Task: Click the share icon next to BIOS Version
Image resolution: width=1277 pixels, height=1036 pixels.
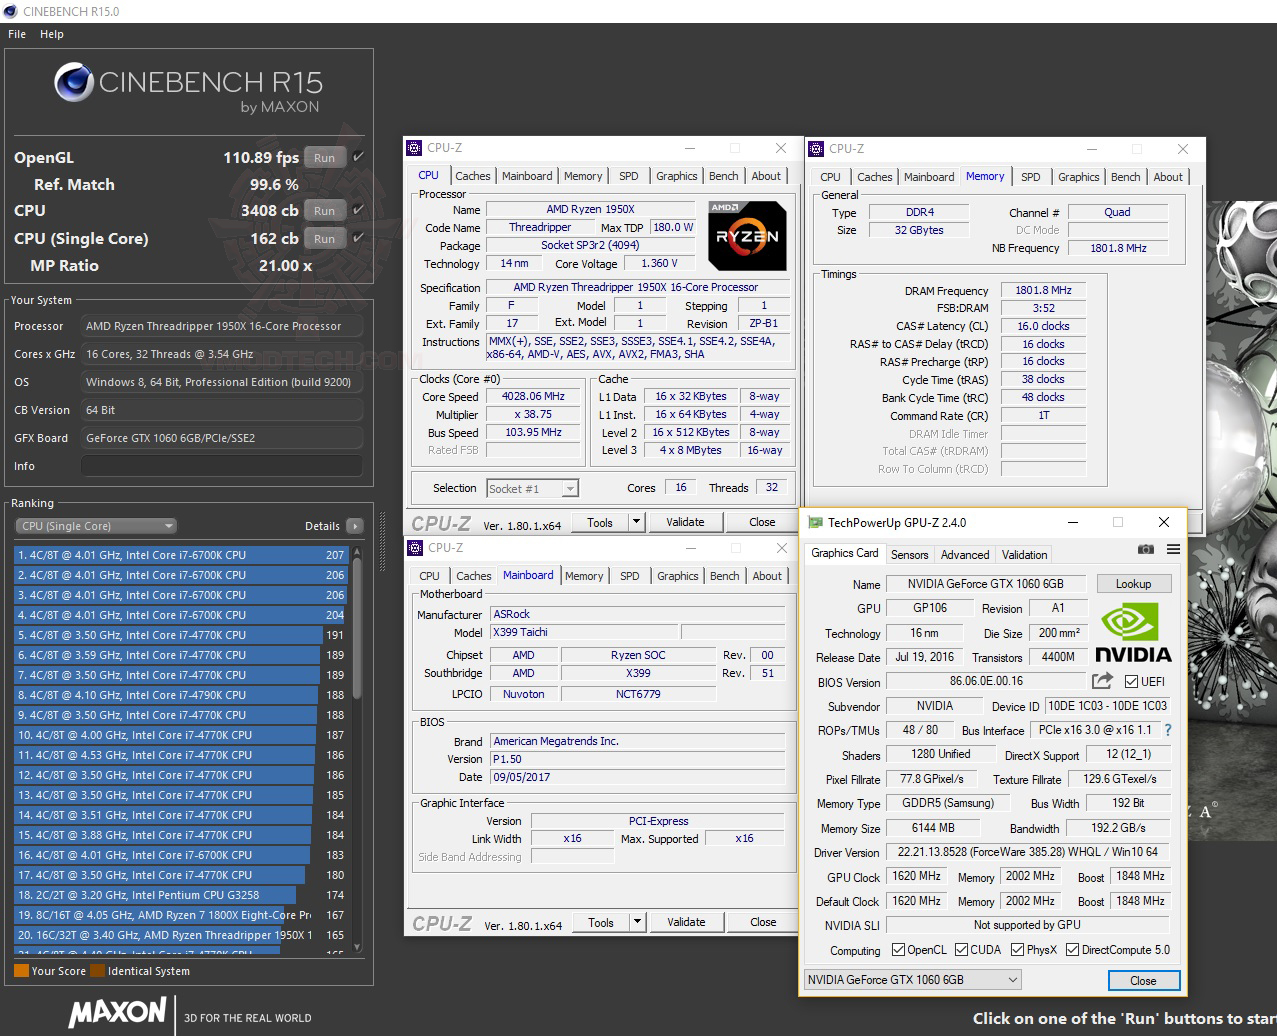Action: (1103, 681)
